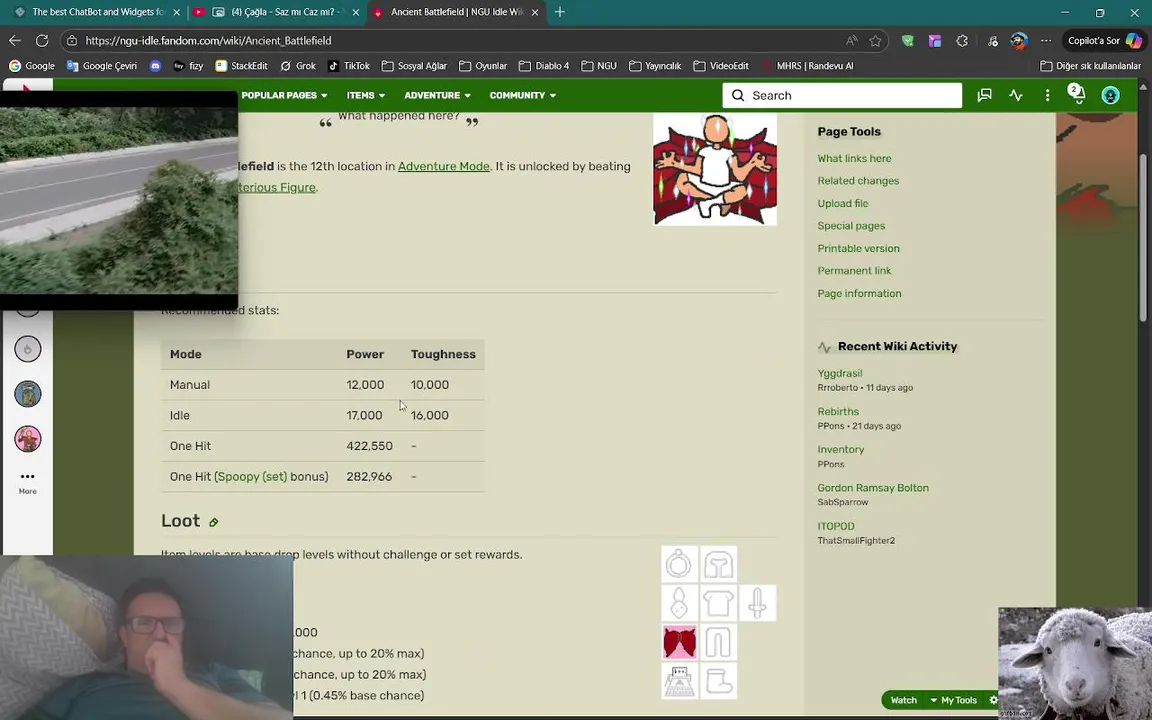Open the browser profile avatar
The height and width of the screenshot is (720, 1152).
point(1018,41)
